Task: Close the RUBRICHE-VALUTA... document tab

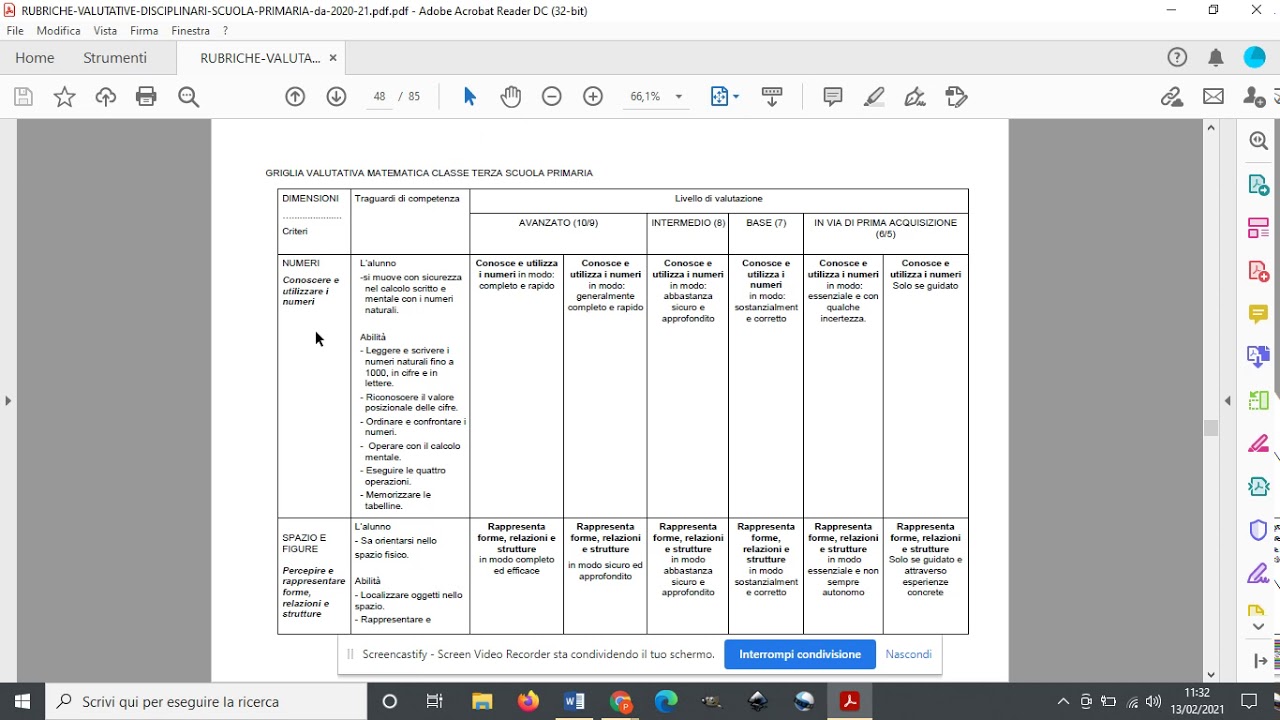Action: tap(333, 58)
